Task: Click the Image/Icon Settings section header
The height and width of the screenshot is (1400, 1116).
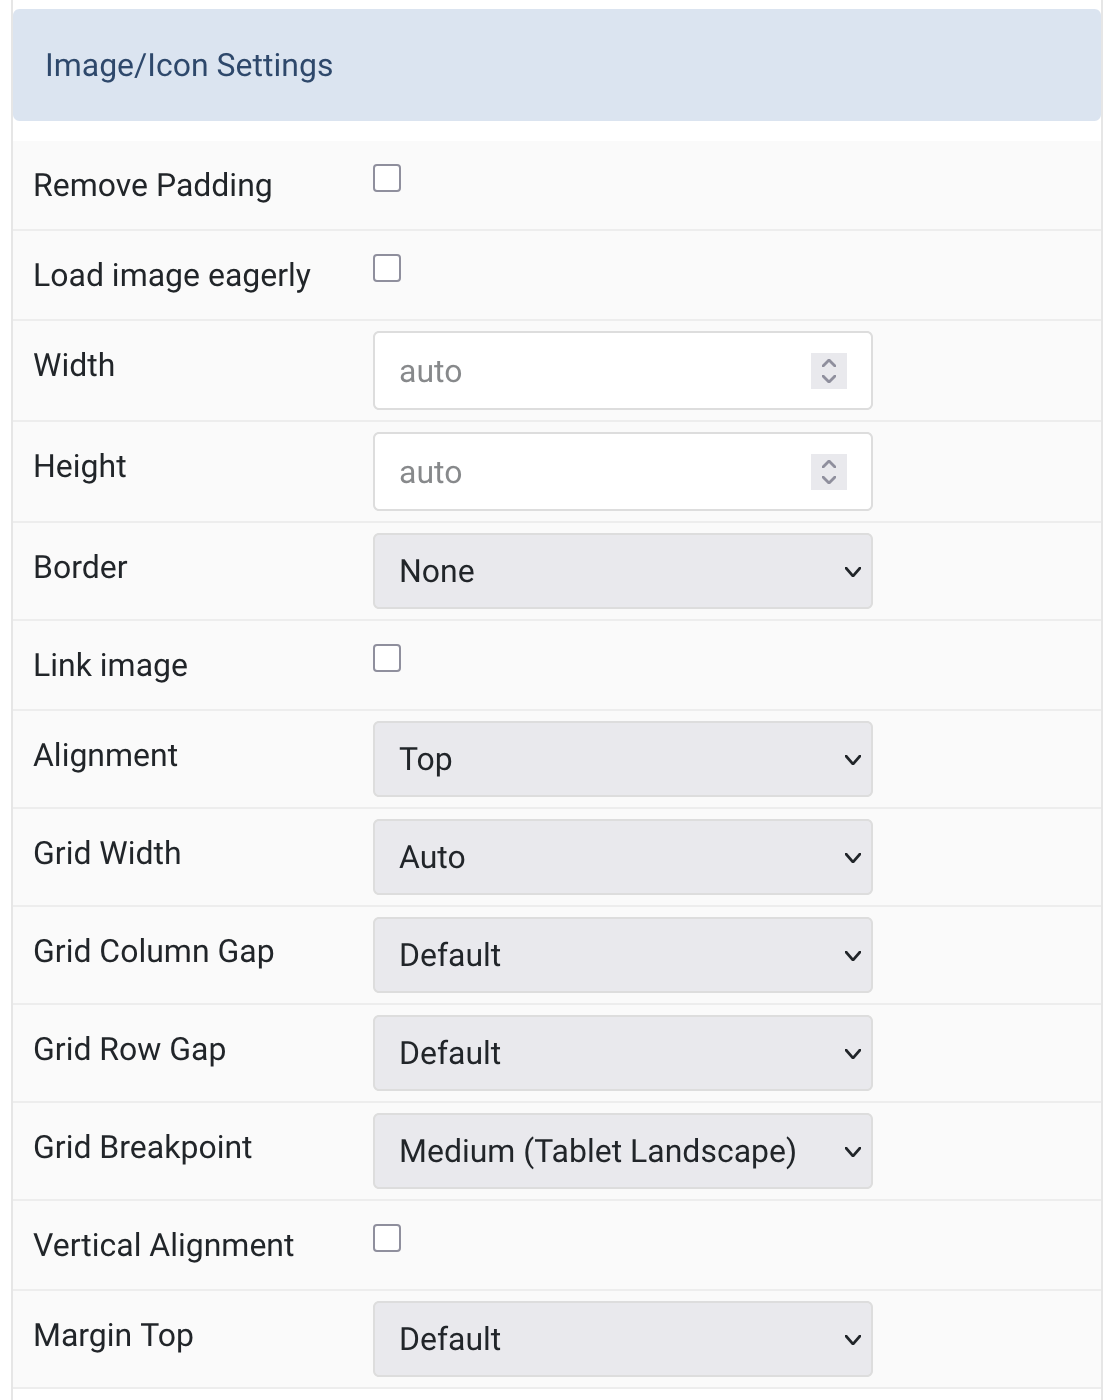Action: pyautogui.click(x=189, y=66)
